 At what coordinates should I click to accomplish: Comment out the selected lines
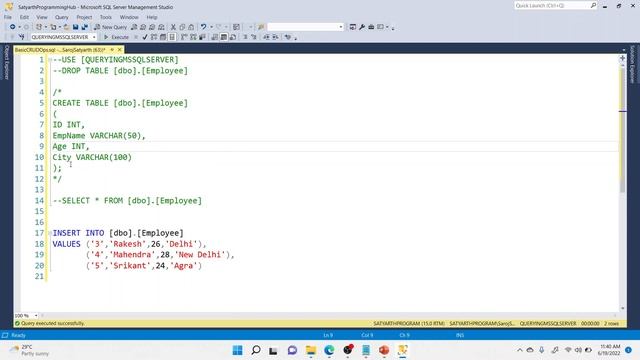tap(245, 37)
